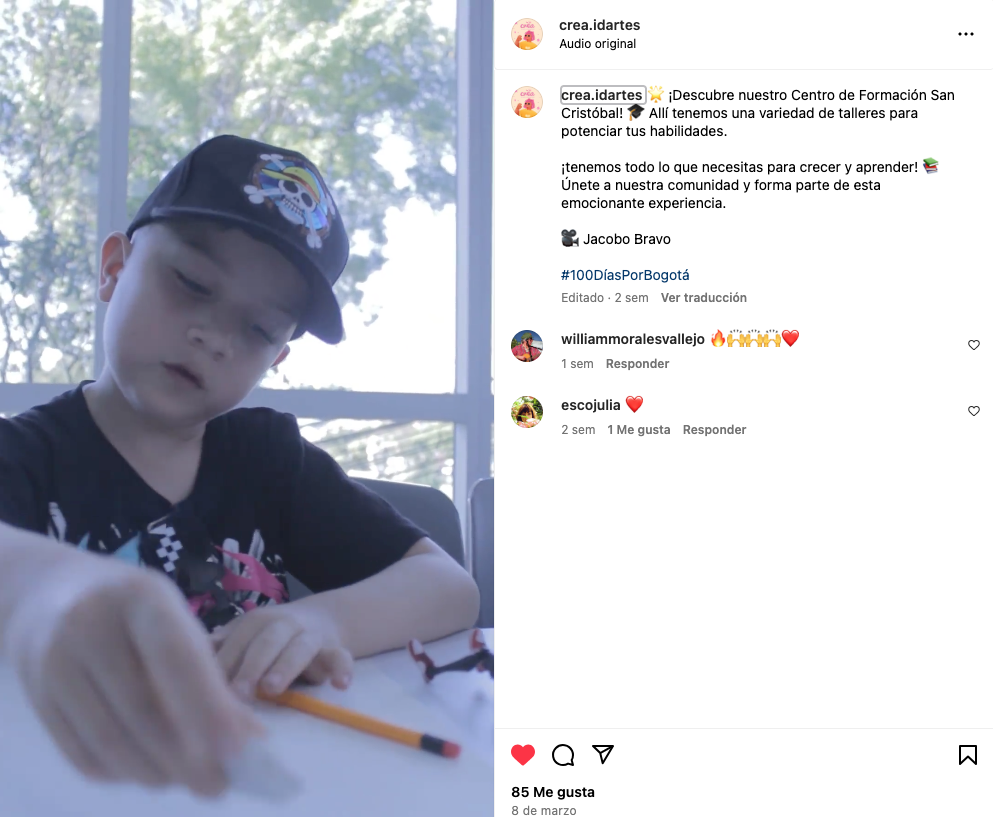Open crea.idartes avatar in header
The width and height of the screenshot is (993, 817).
click(x=527, y=34)
